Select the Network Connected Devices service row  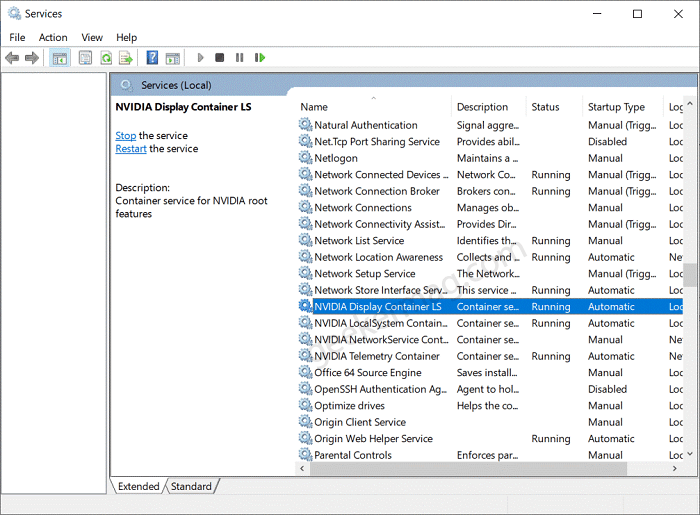(490, 174)
